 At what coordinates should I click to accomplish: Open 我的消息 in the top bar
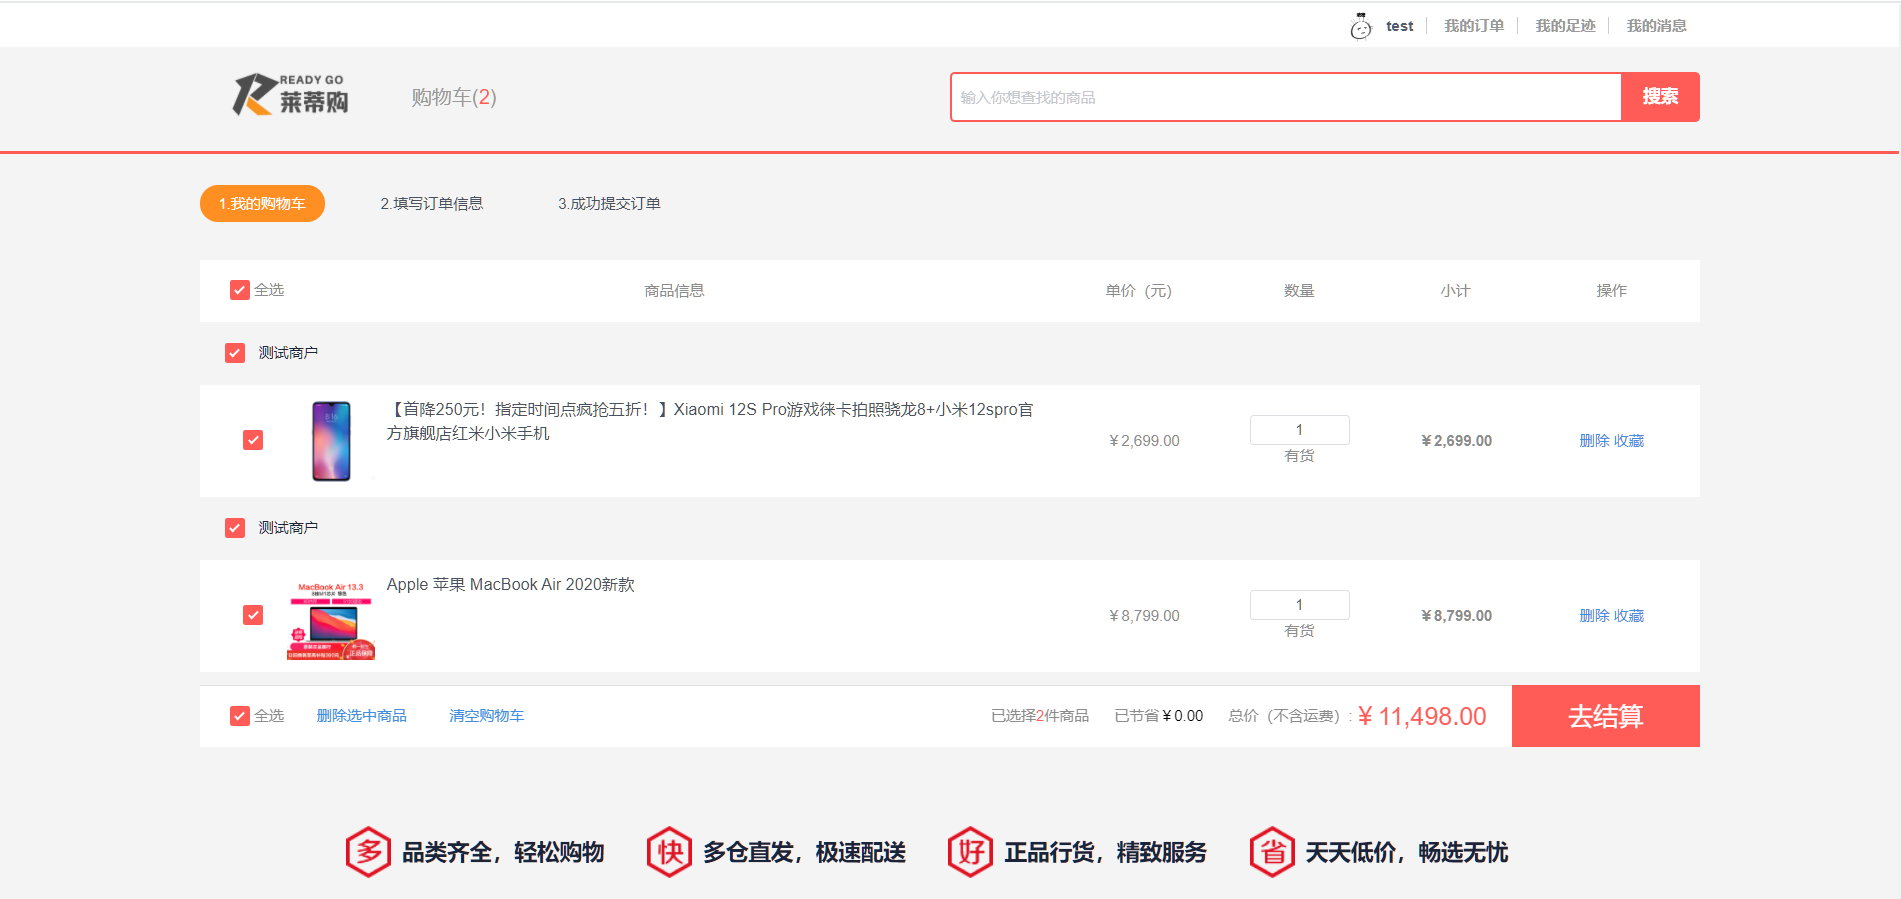pyautogui.click(x=1656, y=26)
